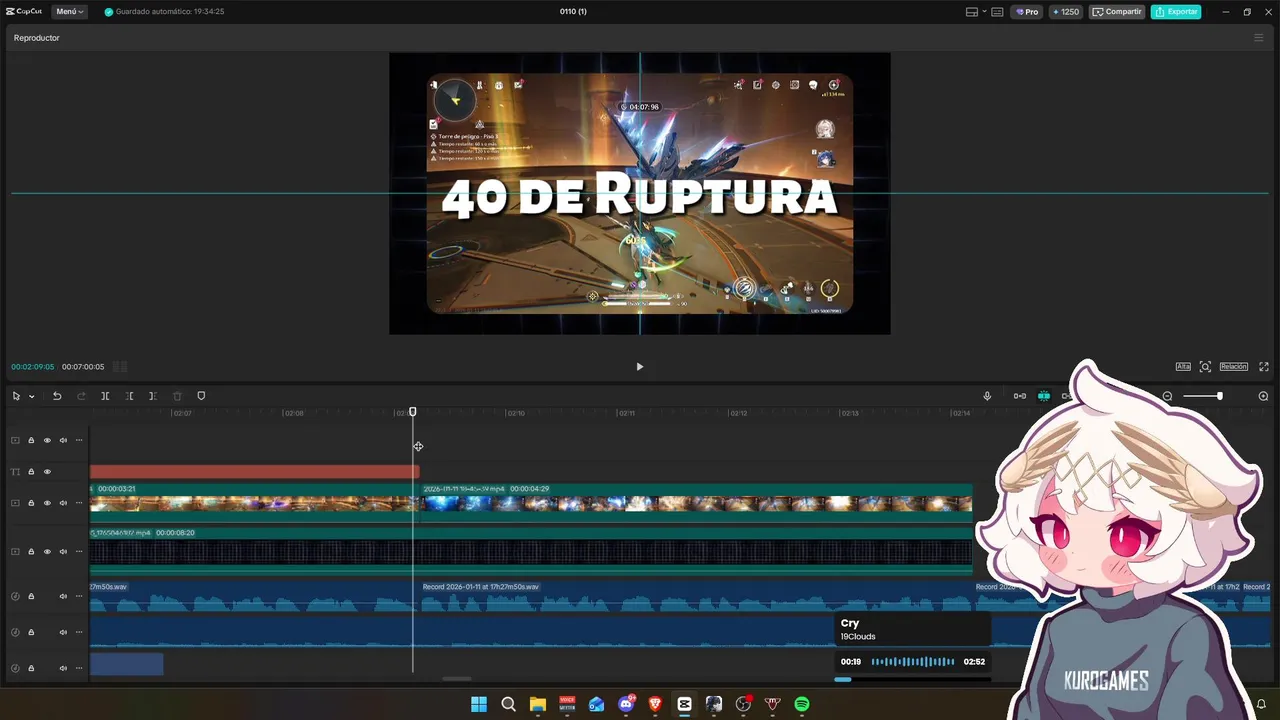Play the preview in Reproductor
Screen dimensions: 1280x720
point(640,367)
